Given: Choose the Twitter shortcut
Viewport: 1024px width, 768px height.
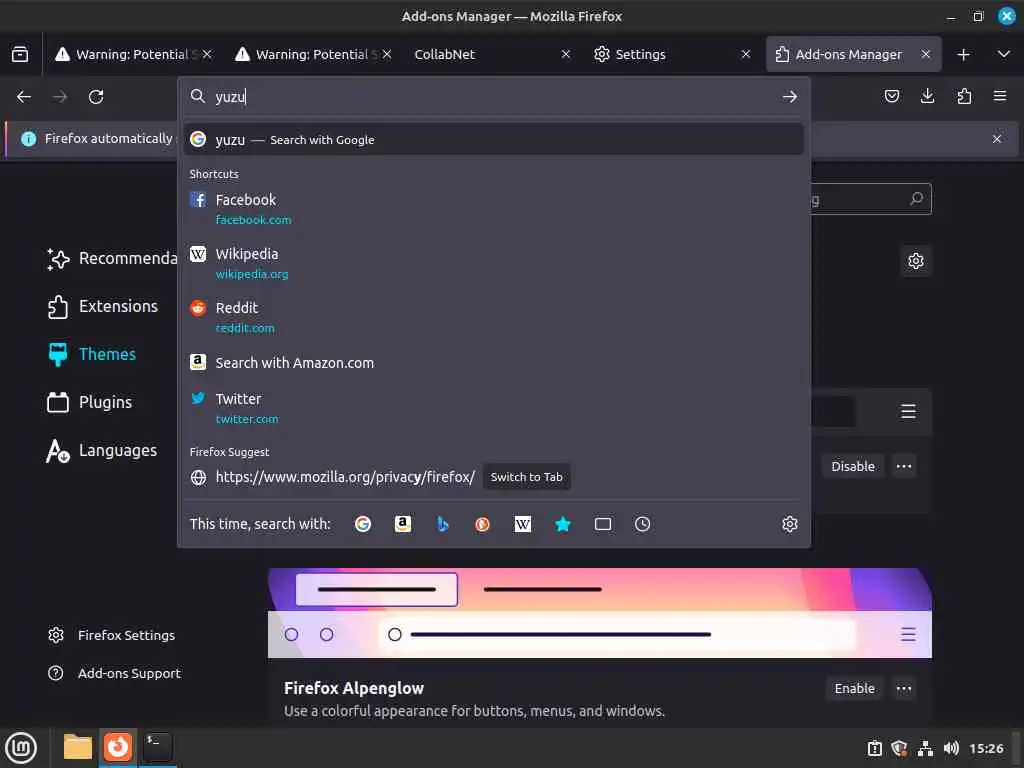Looking at the screenshot, I should [x=494, y=408].
